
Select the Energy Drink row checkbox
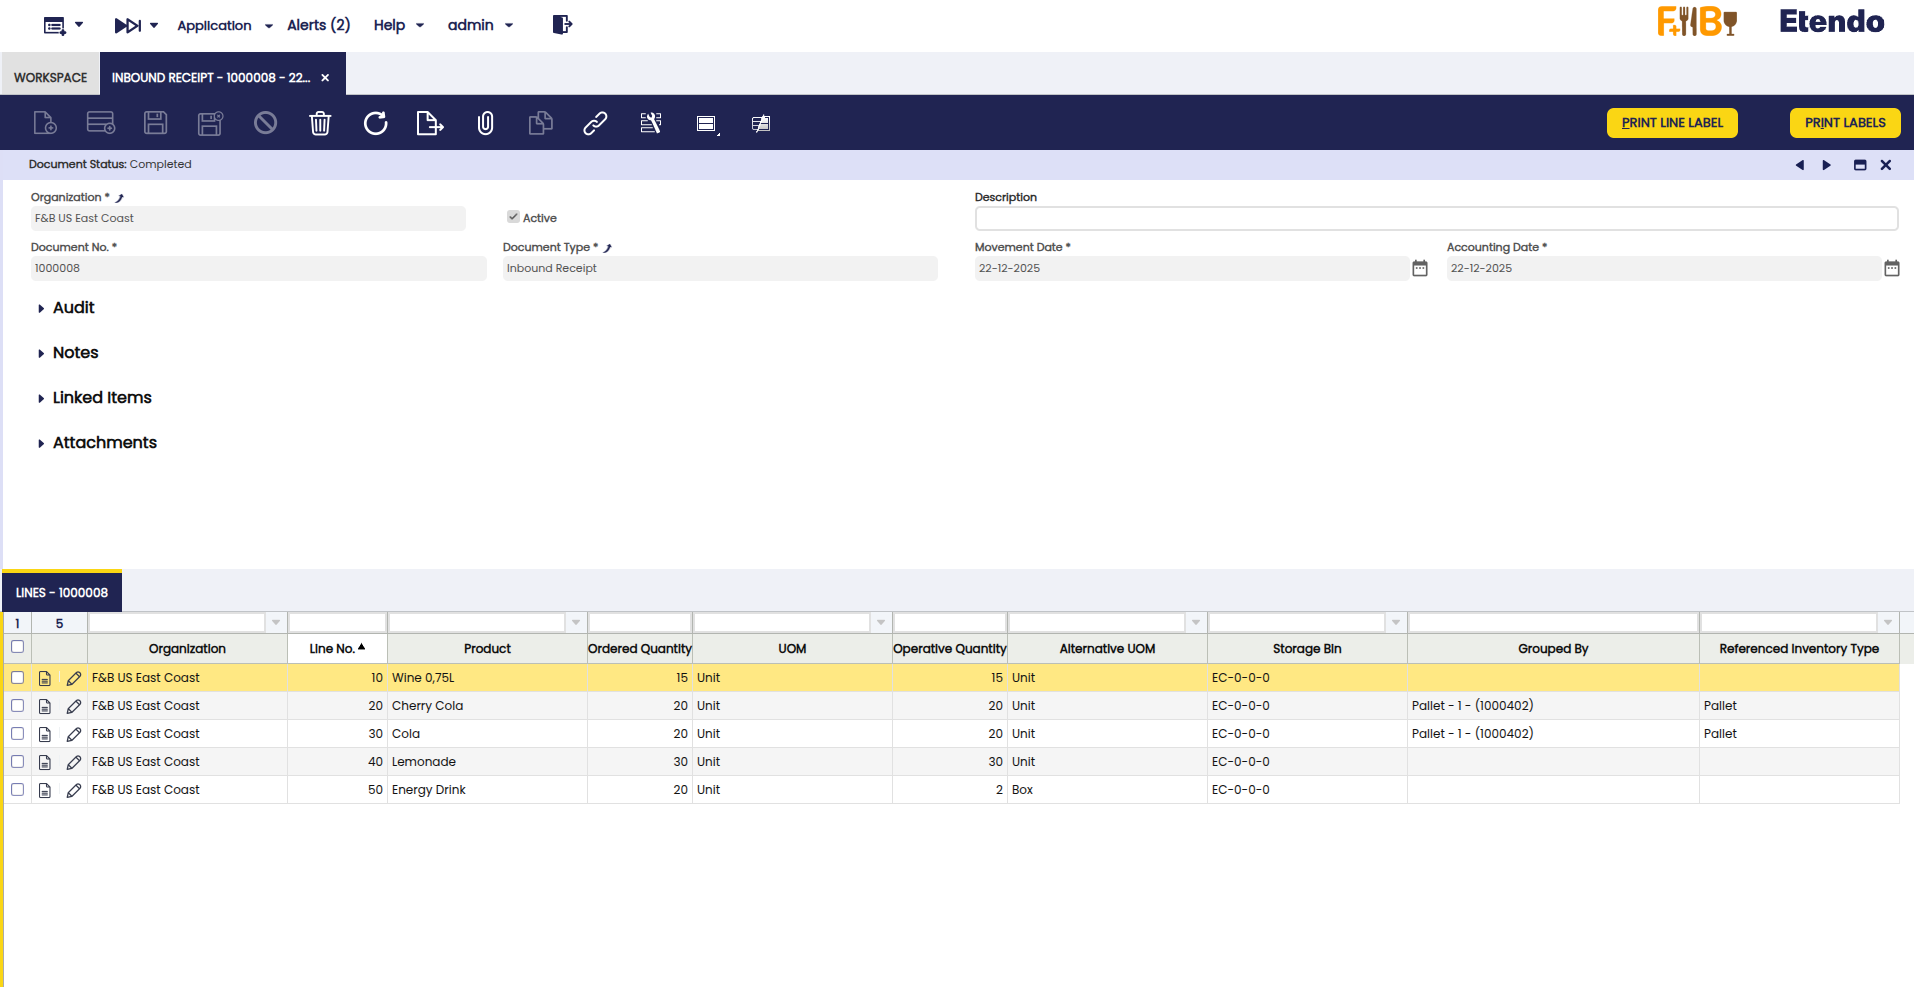pos(18,790)
